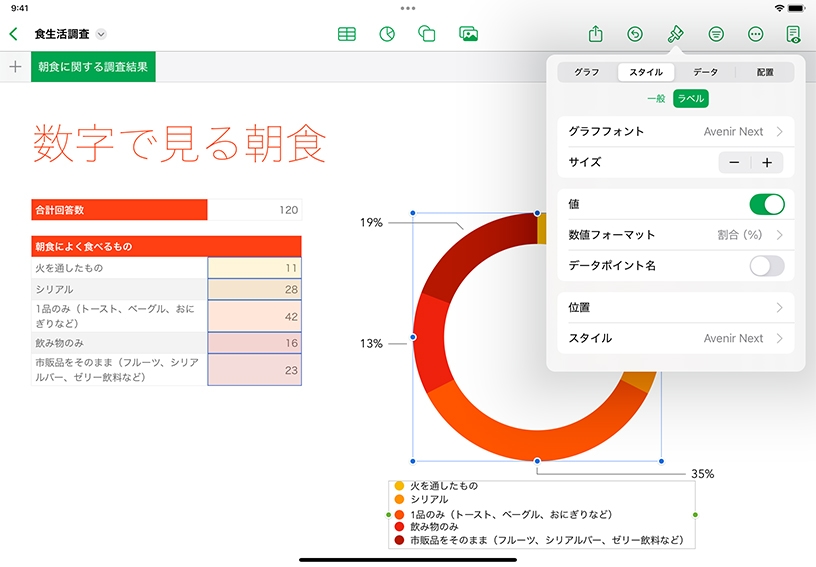
Task: Select the 朝食に関する調査結果 sheet tab
Action: point(93,67)
